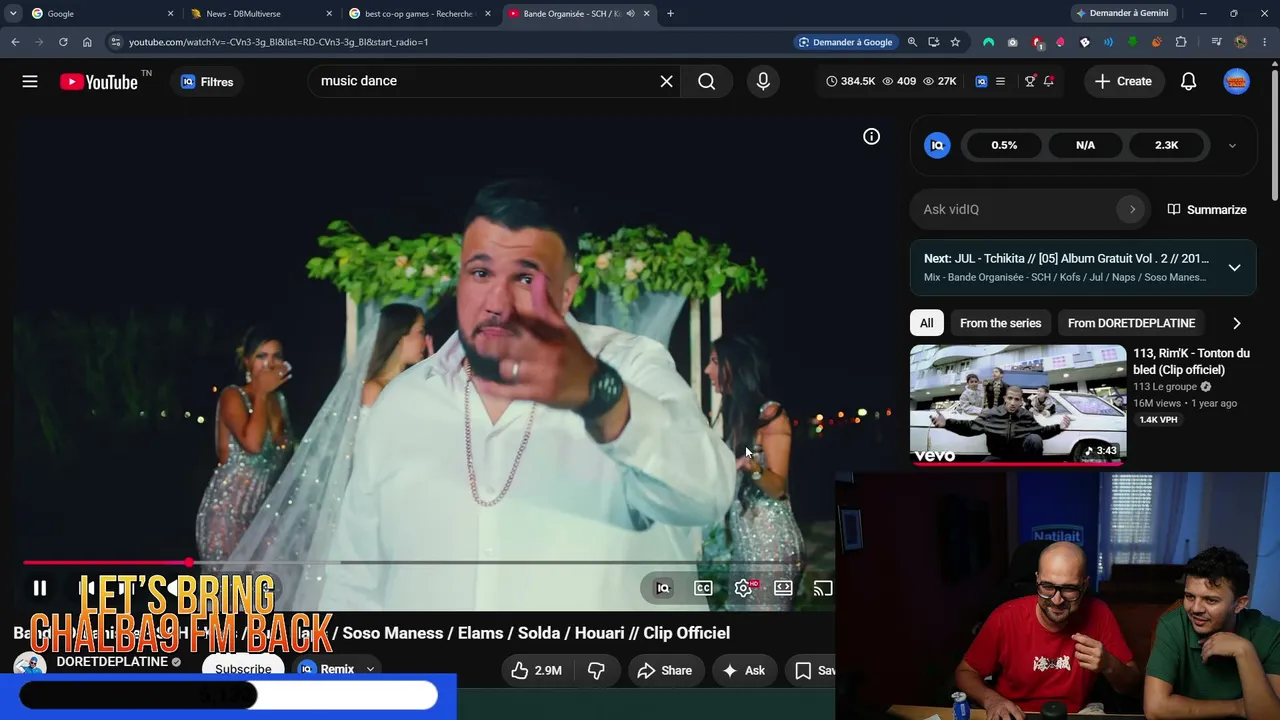The height and width of the screenshot is (720, 1280).
Task: Open Chrome media controls icon
Action: click(1216, 42)
